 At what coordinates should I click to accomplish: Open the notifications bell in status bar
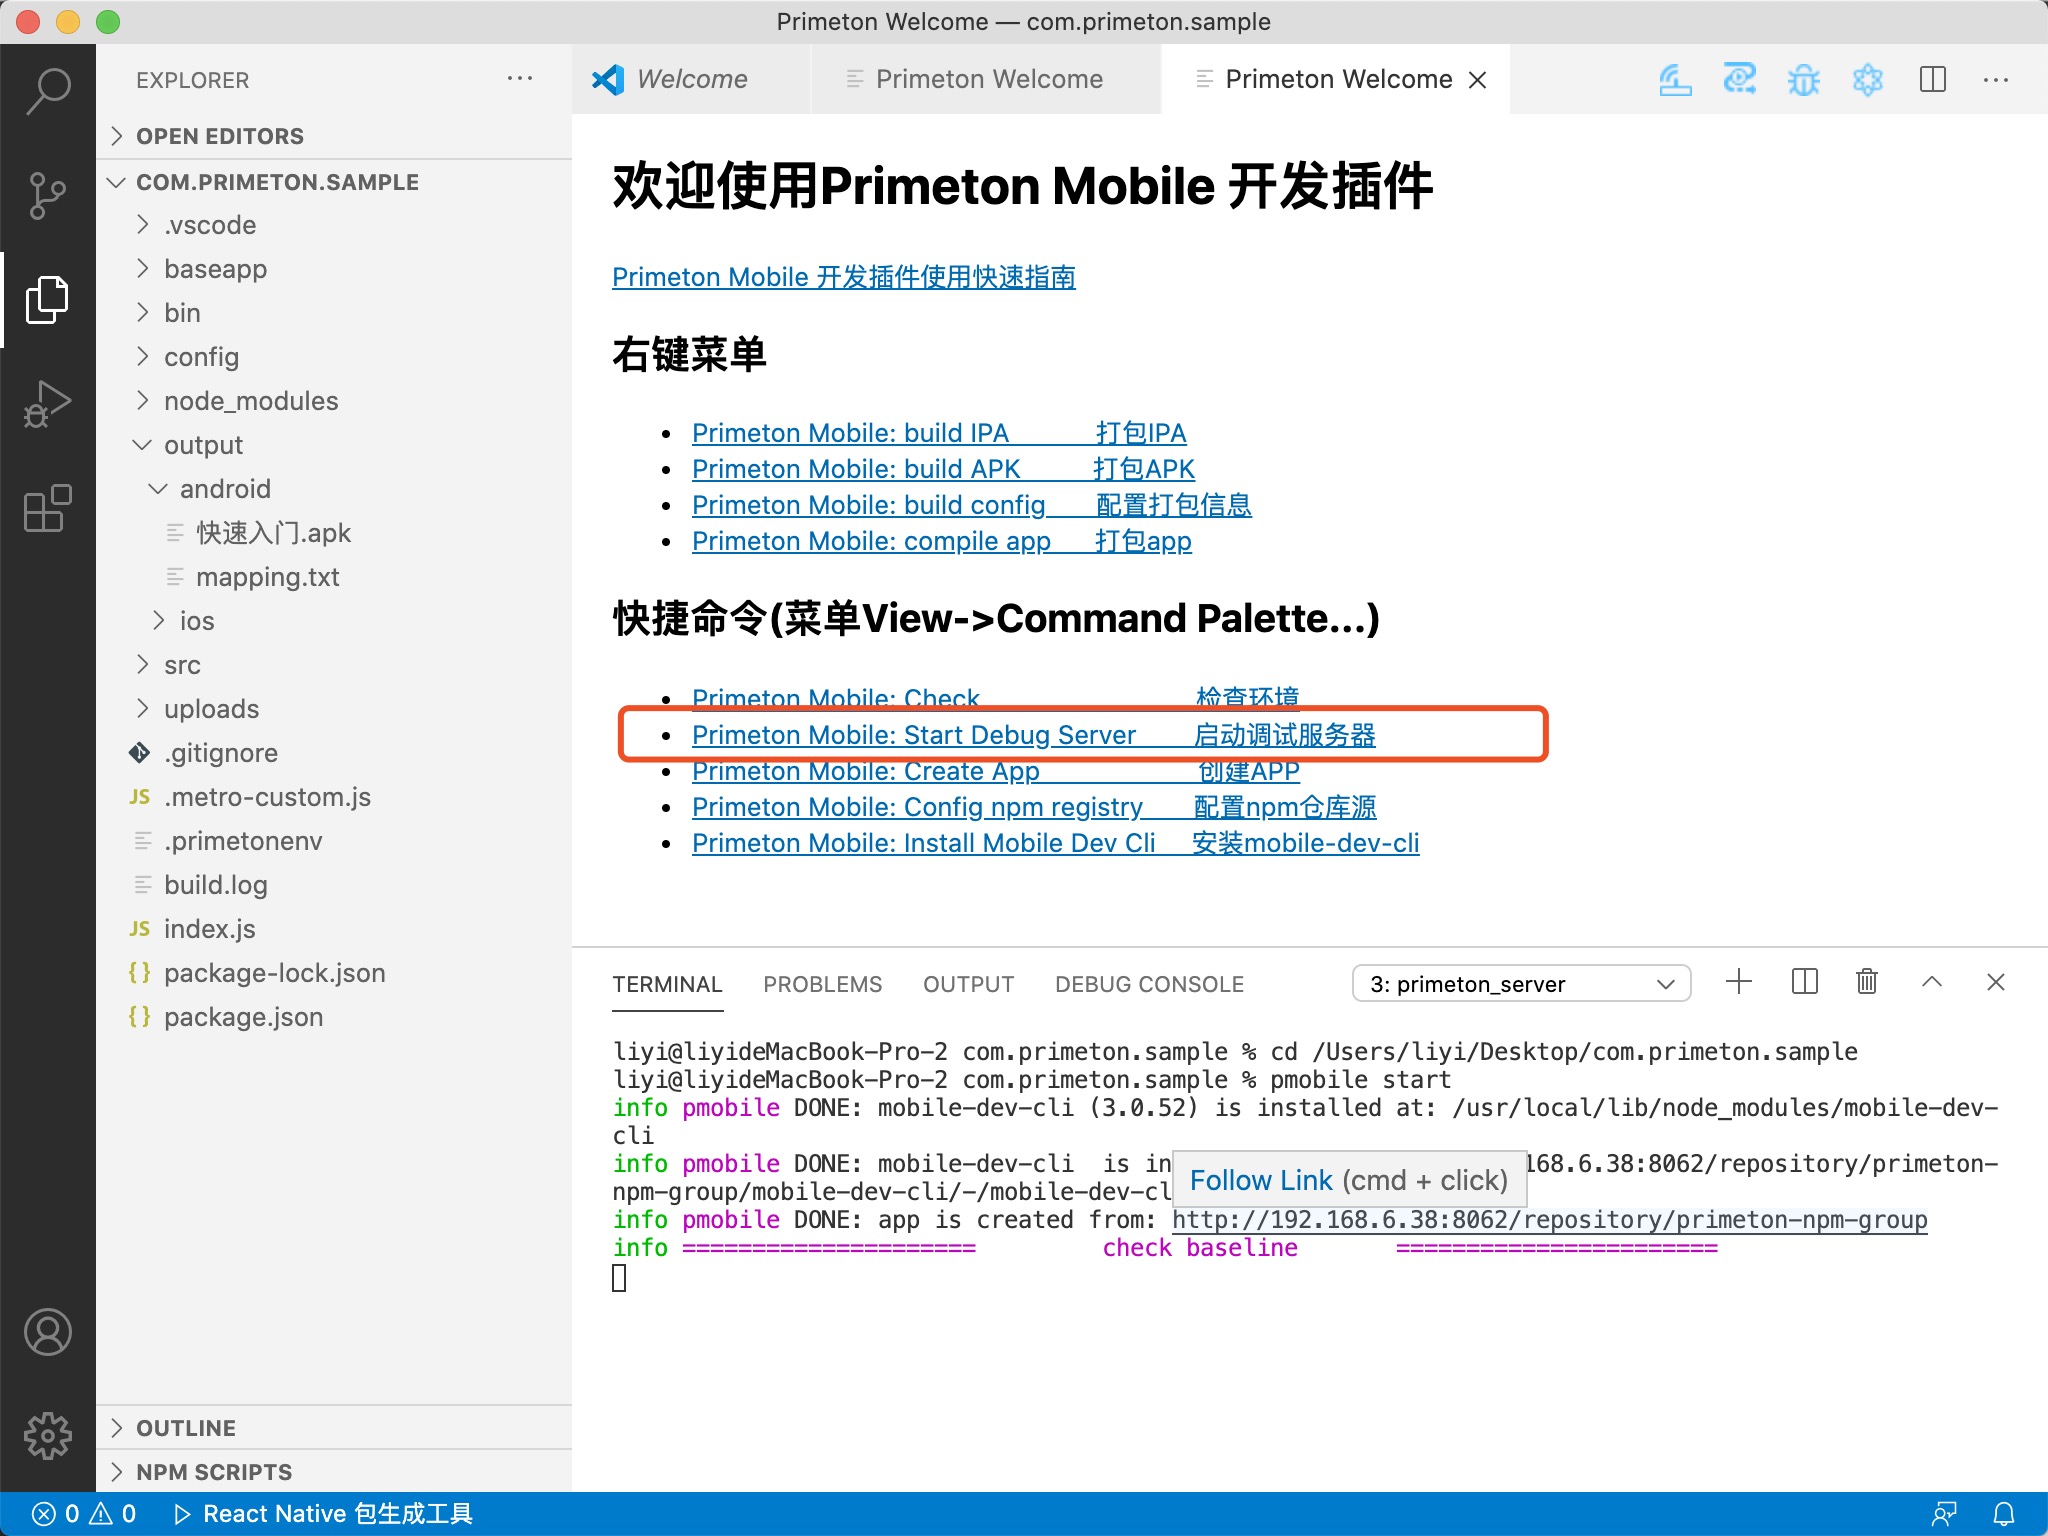click(2004, 1514)
